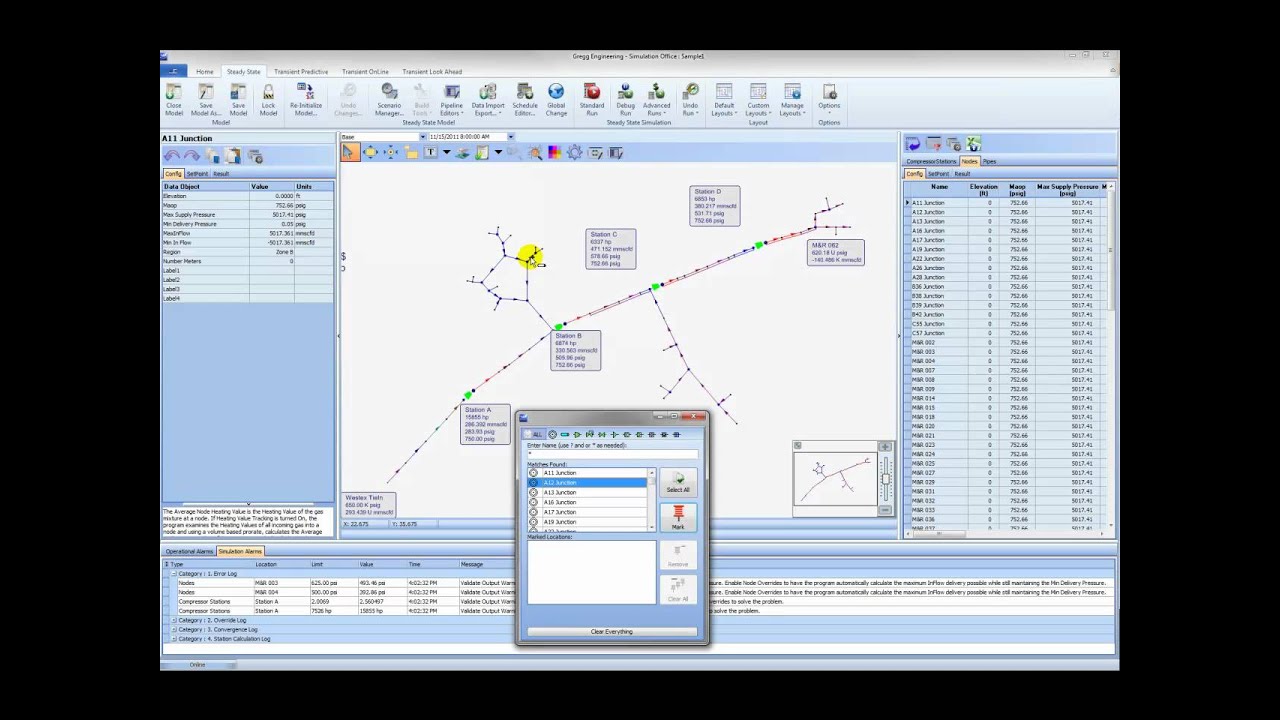Click the application menu button
1280x720 pixels.
tap(172, 71)
